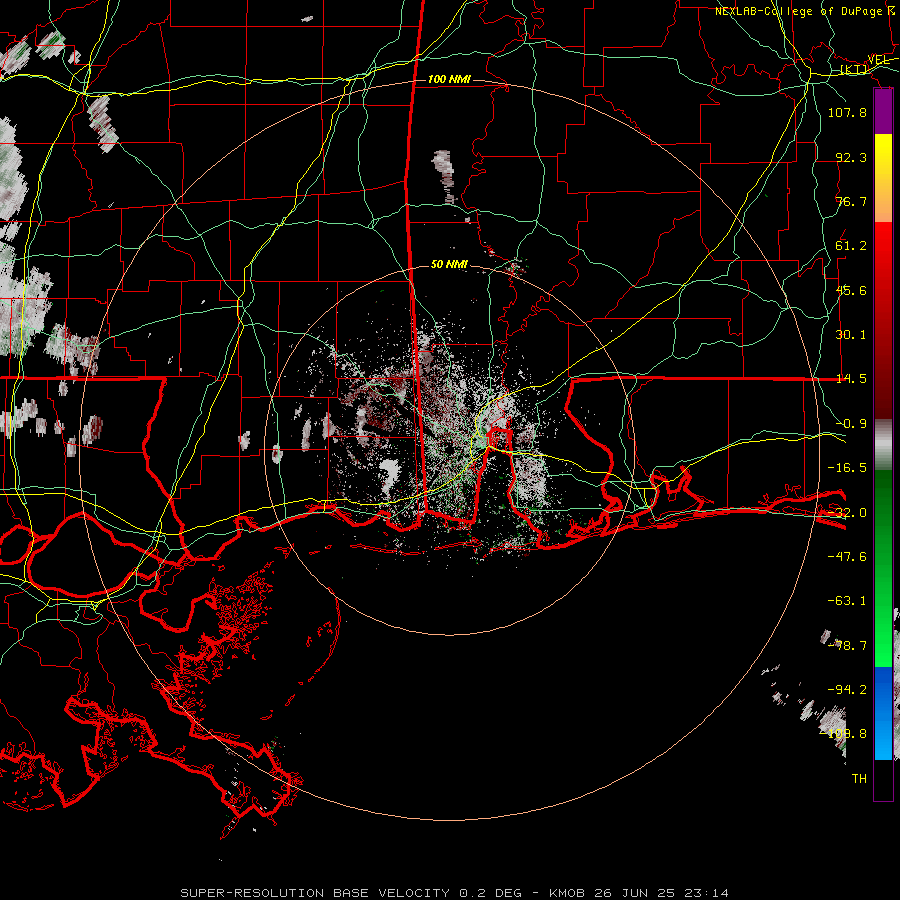Select the -0.9 scale value

coord(851,424)
